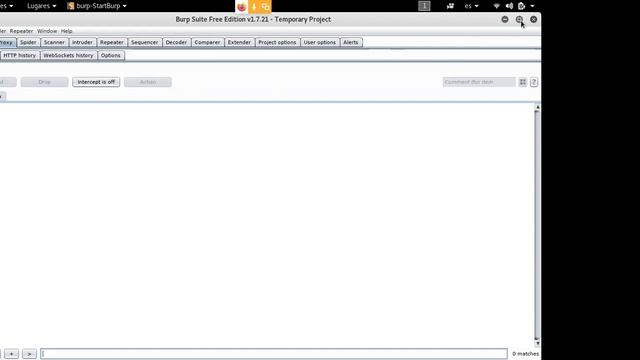Click the Action button
The width and height of the screenshot is (640, 360).
(148, 82)
